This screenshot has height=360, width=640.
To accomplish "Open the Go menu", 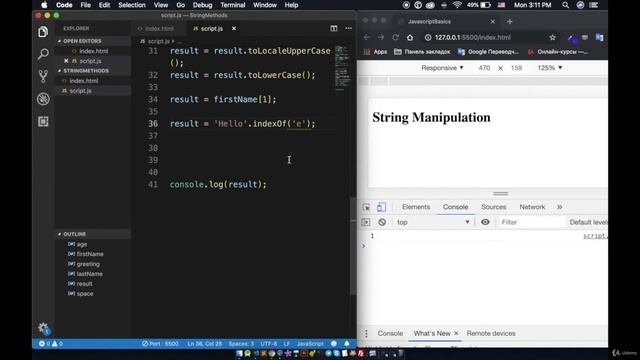I will click(180, 5).
